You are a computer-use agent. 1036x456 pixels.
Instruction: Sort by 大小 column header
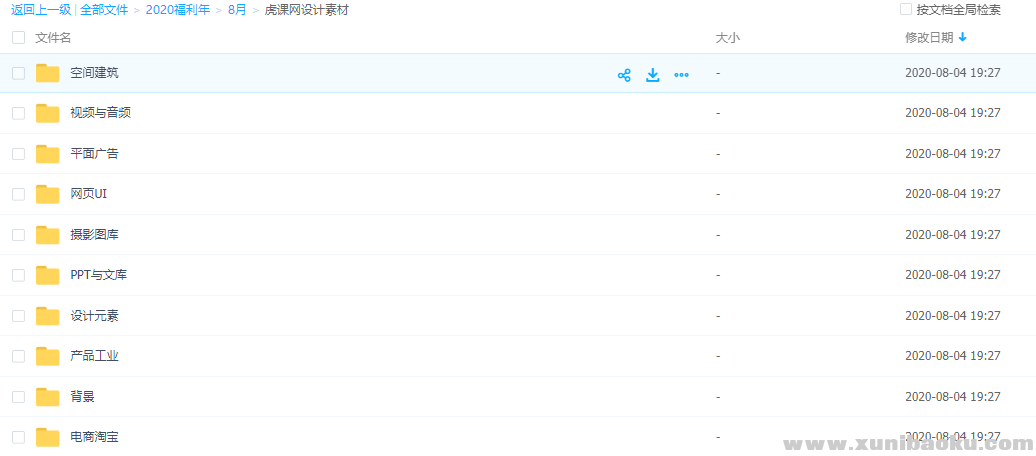coord(727,38)
